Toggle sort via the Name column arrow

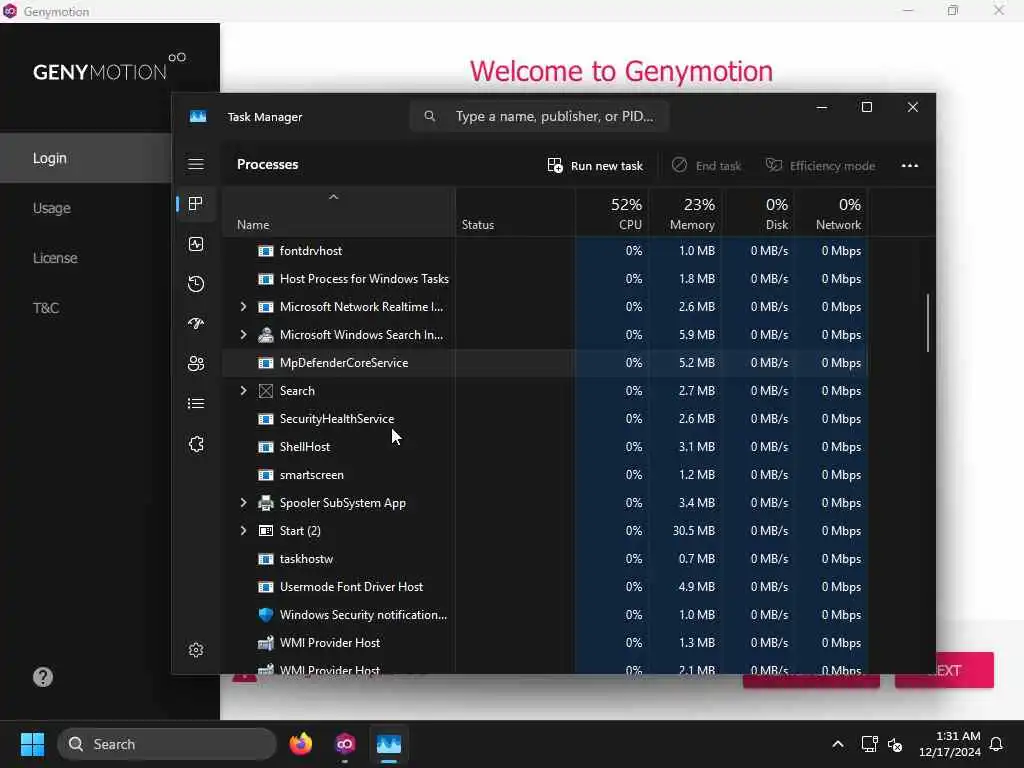(x=333, y=197)
